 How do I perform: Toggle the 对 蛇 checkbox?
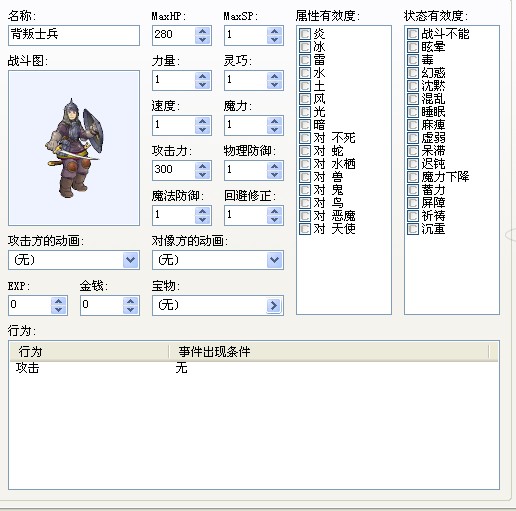(305, 151)
